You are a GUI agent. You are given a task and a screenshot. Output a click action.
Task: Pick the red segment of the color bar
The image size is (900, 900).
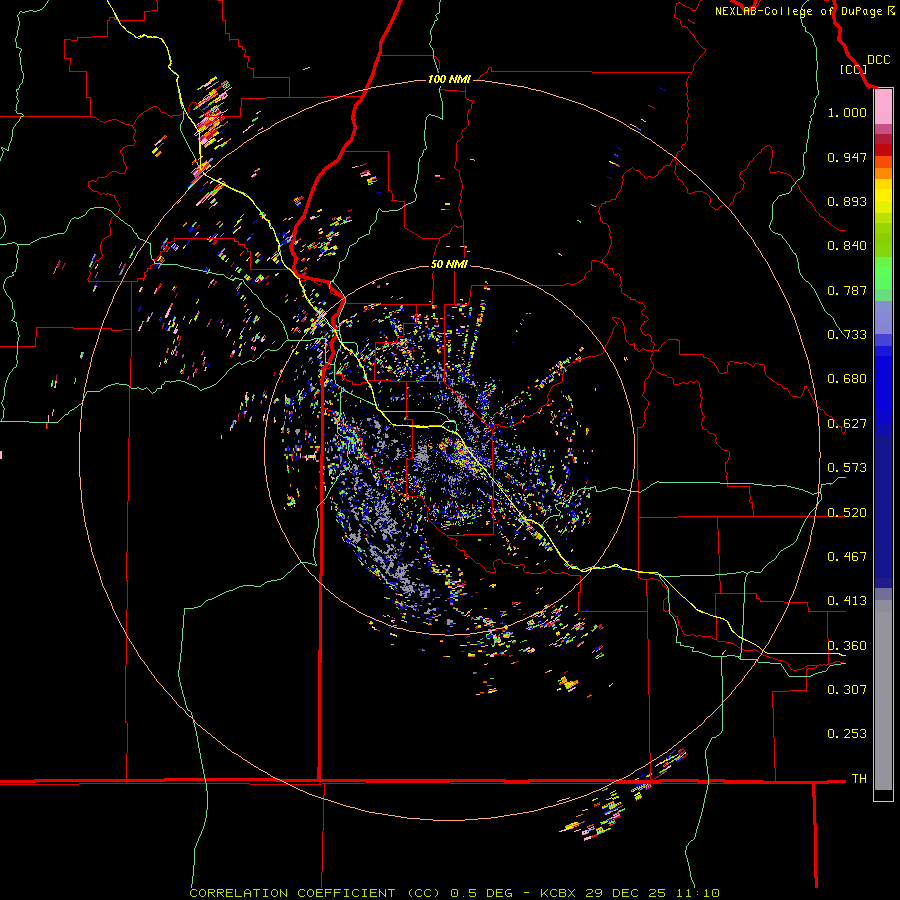(883, 150)
